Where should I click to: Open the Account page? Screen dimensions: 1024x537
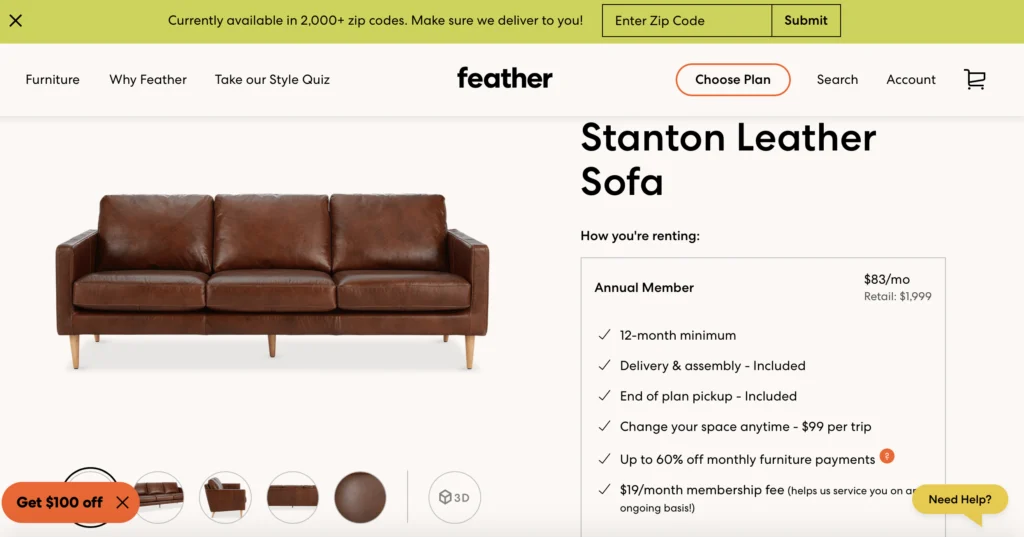point(911,80)
